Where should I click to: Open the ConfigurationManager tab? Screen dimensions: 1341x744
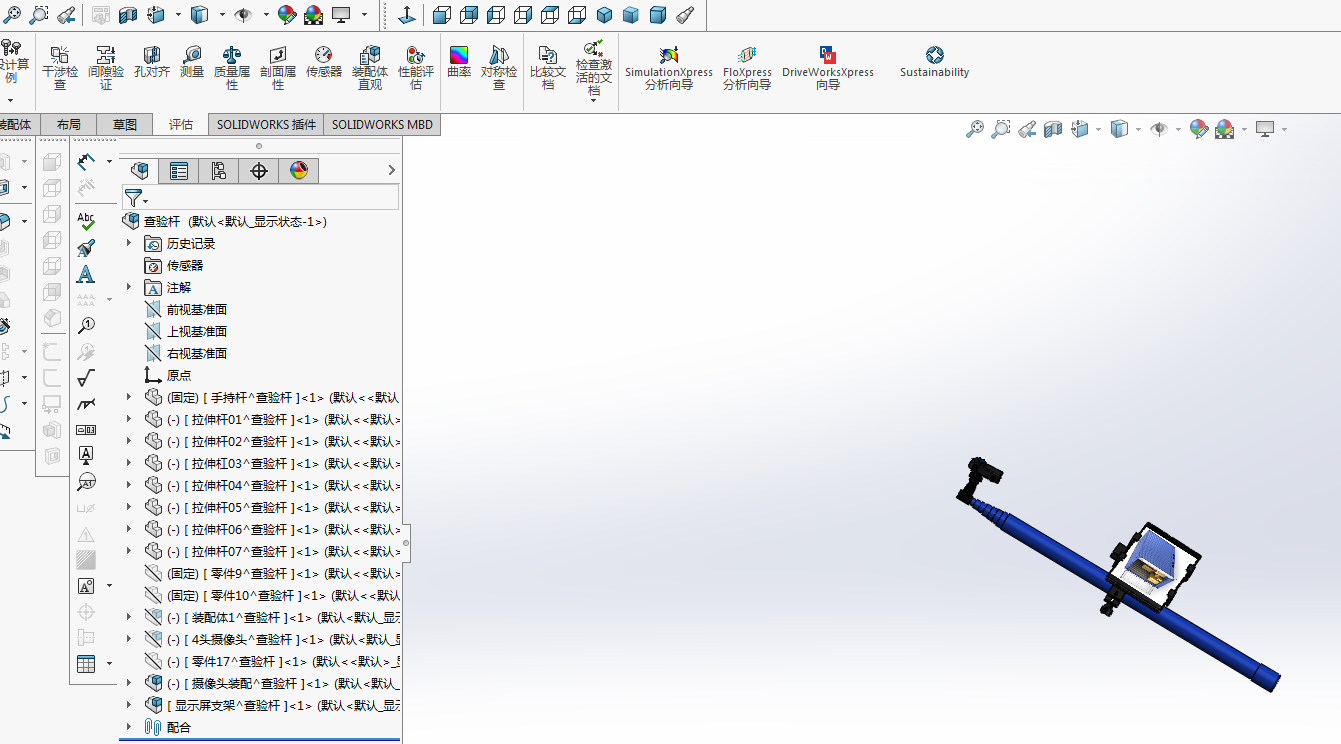tap(219, 171)
